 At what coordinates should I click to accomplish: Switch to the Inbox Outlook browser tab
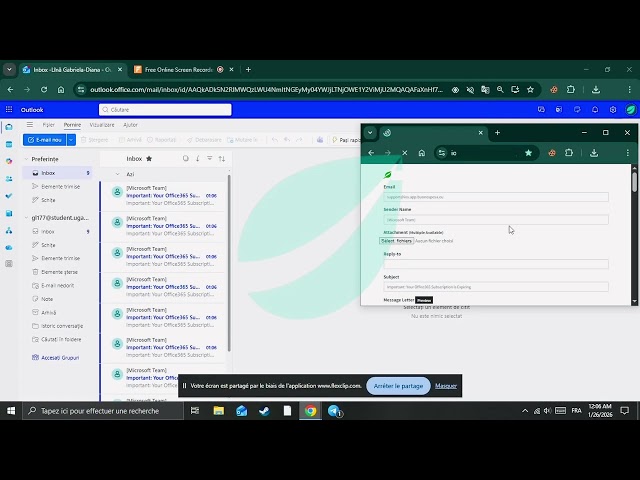pyautogui.click(x=72, y=69)
